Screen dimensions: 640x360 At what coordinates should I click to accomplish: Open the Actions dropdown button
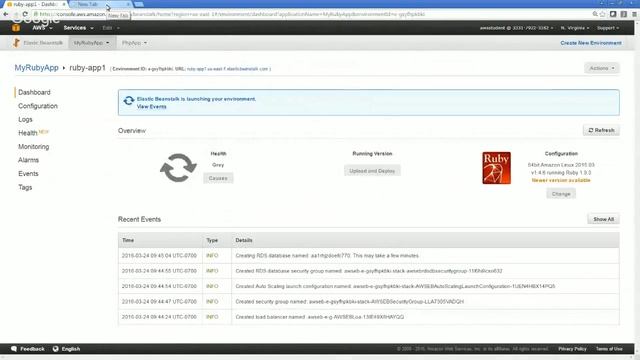click(x=602, y=68)
